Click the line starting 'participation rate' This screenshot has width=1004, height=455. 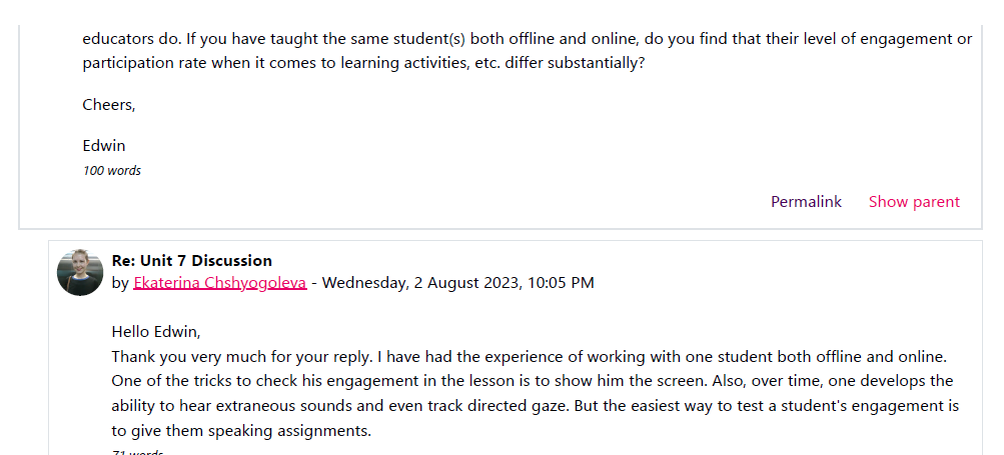tap(300, 63)
